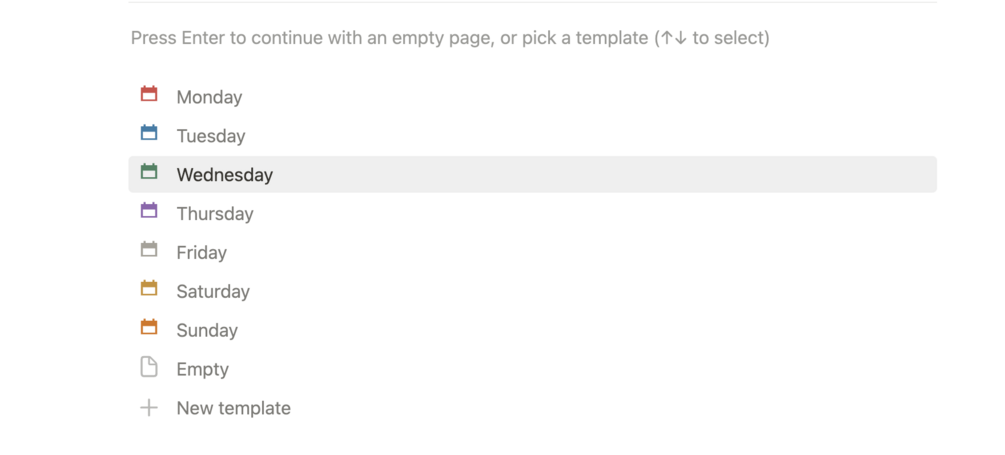The height and width of the screenshot is (455, 1005).
Task: Select the Monday template
Action: [209, 97]
